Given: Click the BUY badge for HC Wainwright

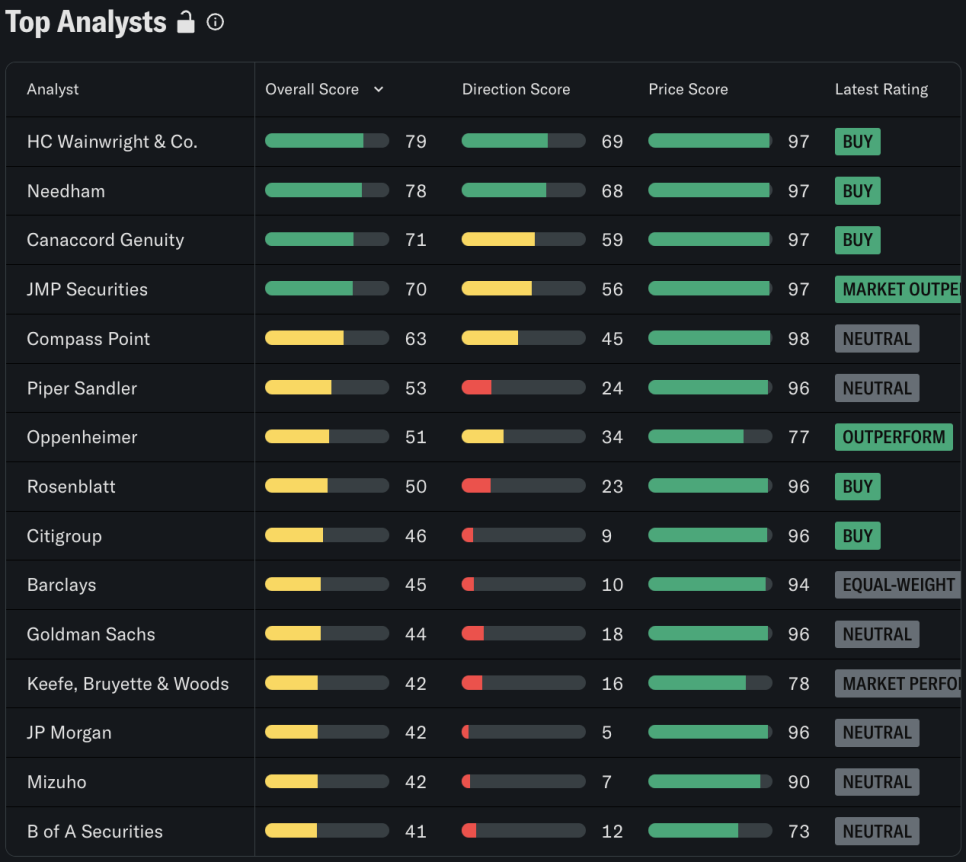Looking at the screenshot, I should tap(858, 142).
